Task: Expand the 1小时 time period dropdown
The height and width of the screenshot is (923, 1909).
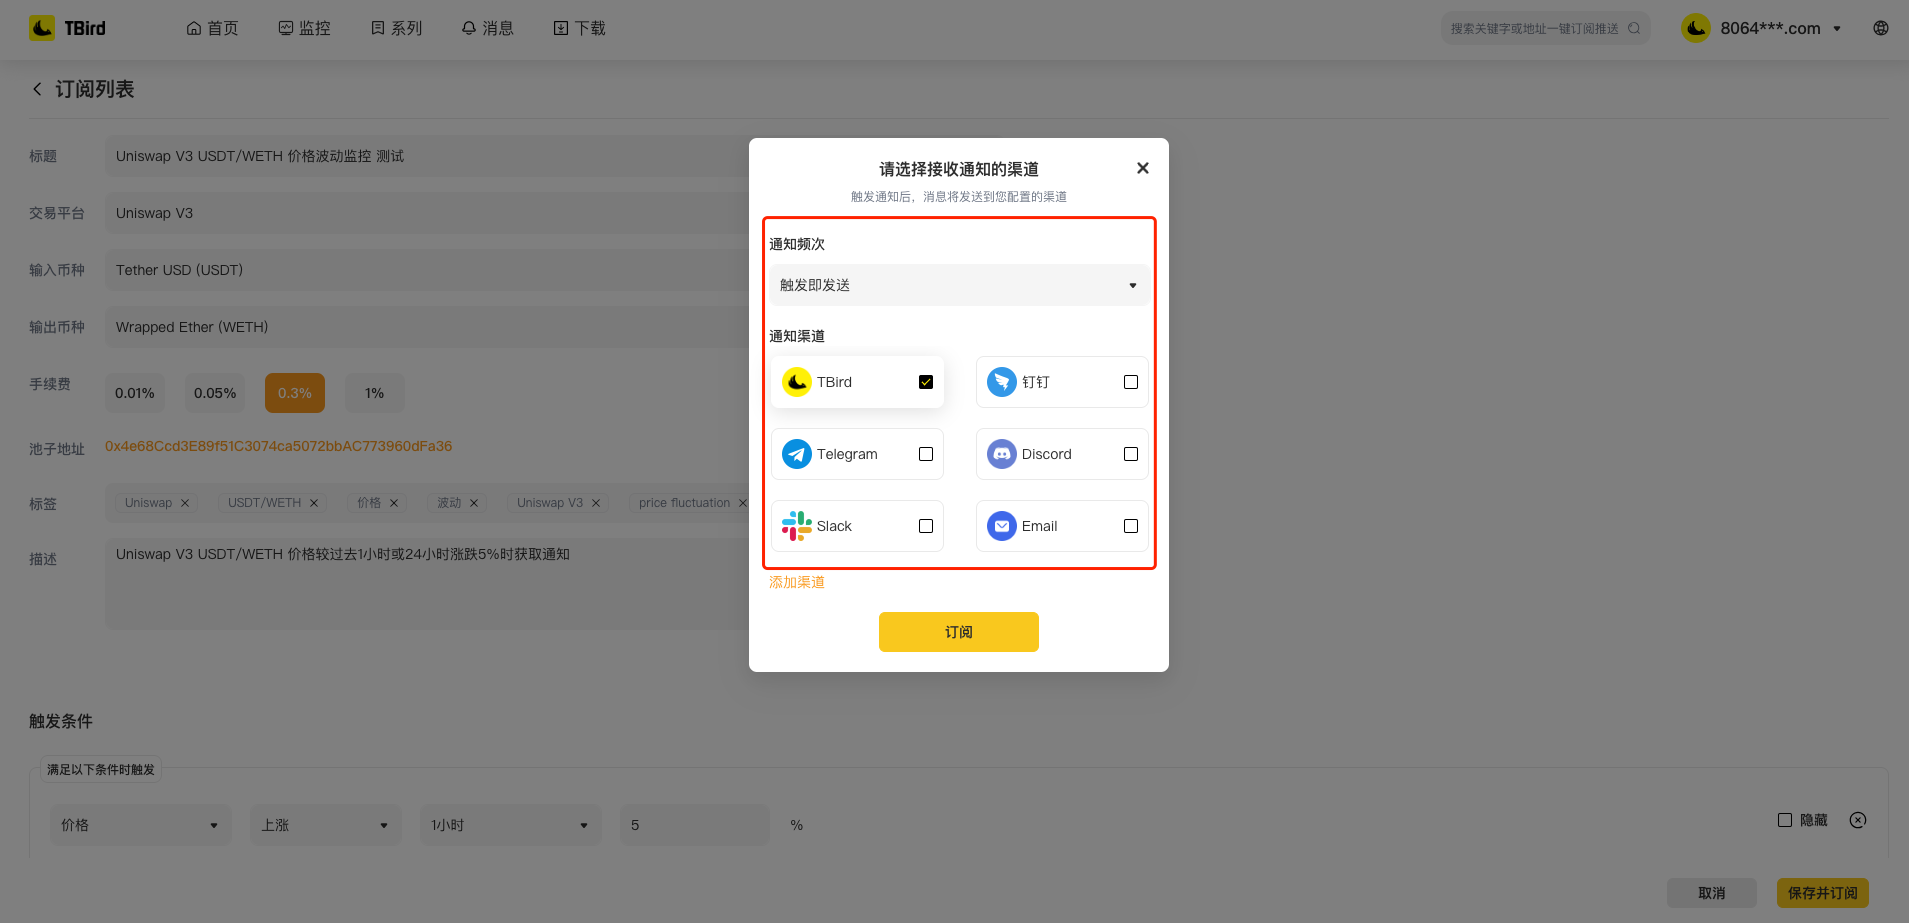Action: (x=509, y=825)
